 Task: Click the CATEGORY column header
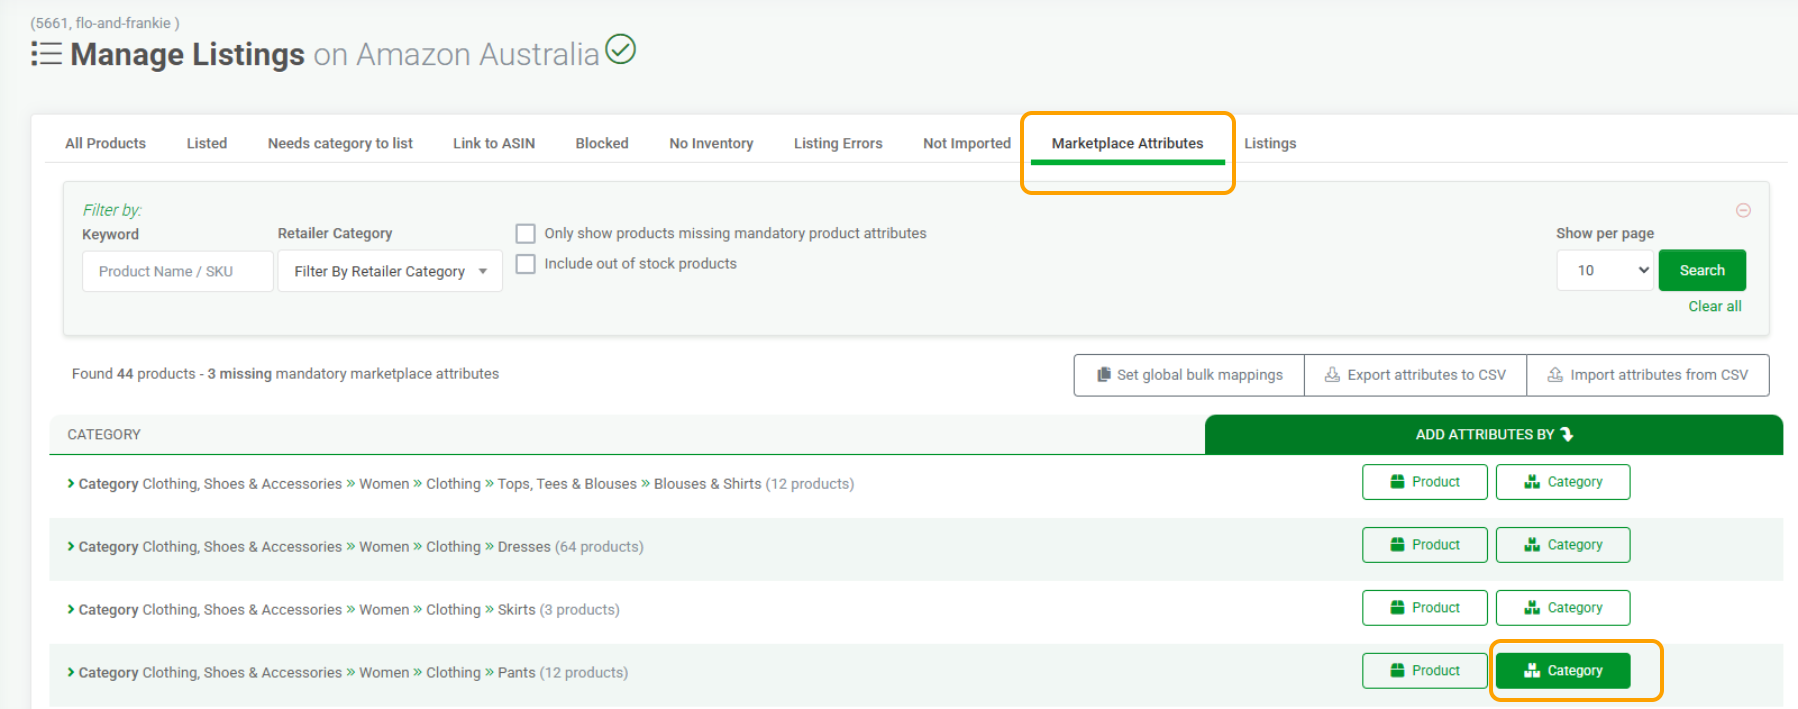click(x=104, y=434)
